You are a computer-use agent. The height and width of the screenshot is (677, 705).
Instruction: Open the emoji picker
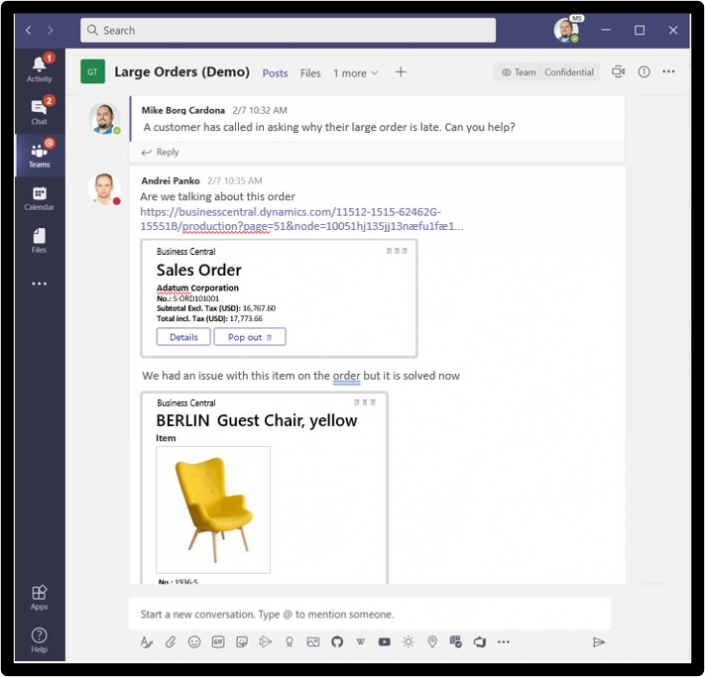[x=194, y=642]
